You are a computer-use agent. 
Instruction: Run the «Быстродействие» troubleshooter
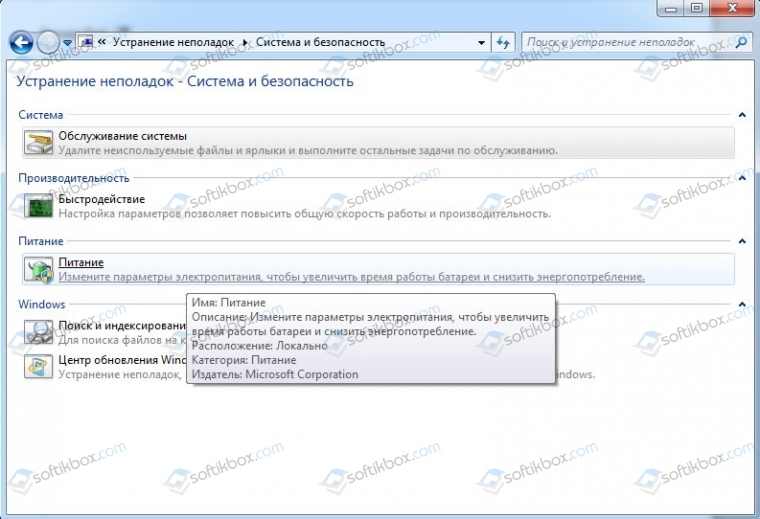(x=102, y=199)
